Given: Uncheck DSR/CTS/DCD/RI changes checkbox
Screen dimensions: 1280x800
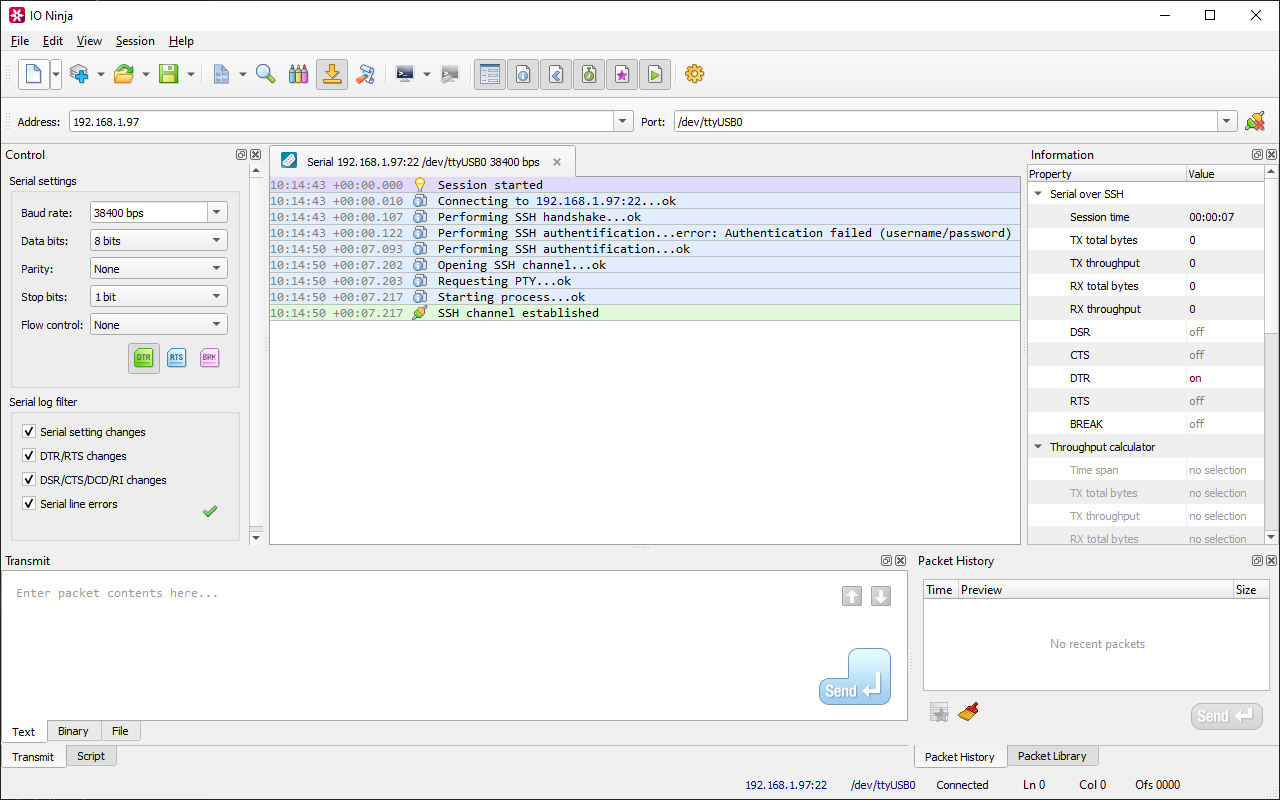Looking at the screenshot, I should click(29, 480).
